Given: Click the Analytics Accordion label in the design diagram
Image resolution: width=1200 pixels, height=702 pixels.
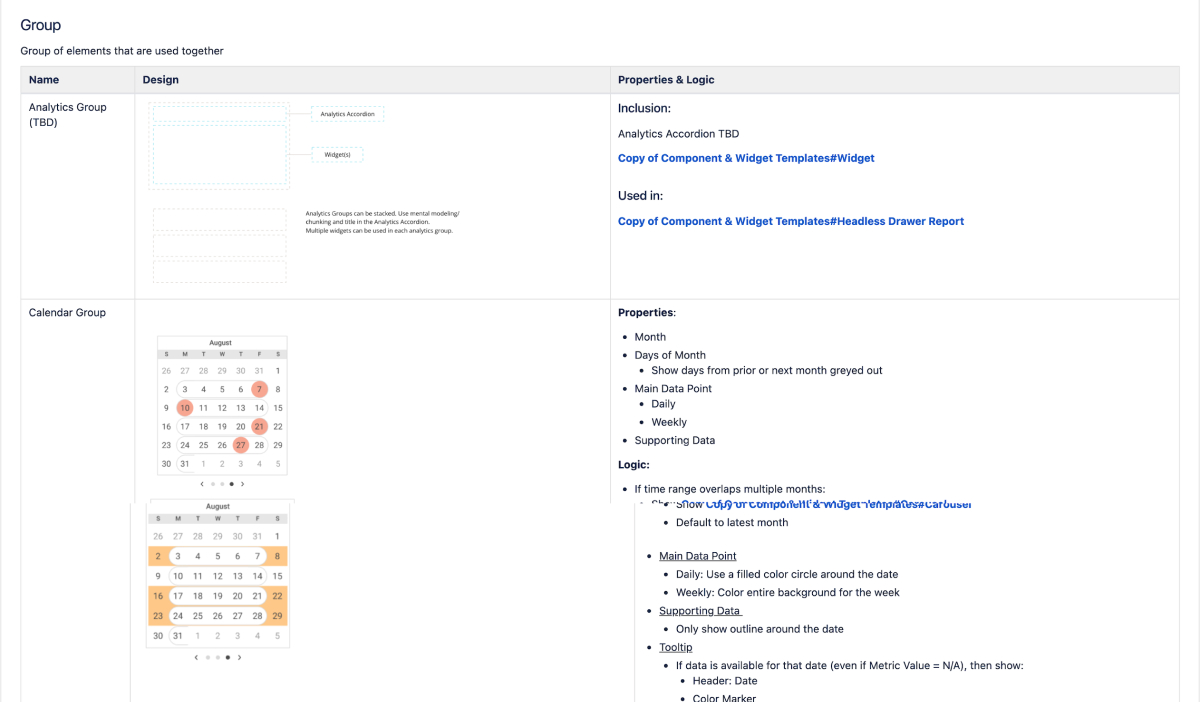Looking at the screenshot, I should [347, 114].
